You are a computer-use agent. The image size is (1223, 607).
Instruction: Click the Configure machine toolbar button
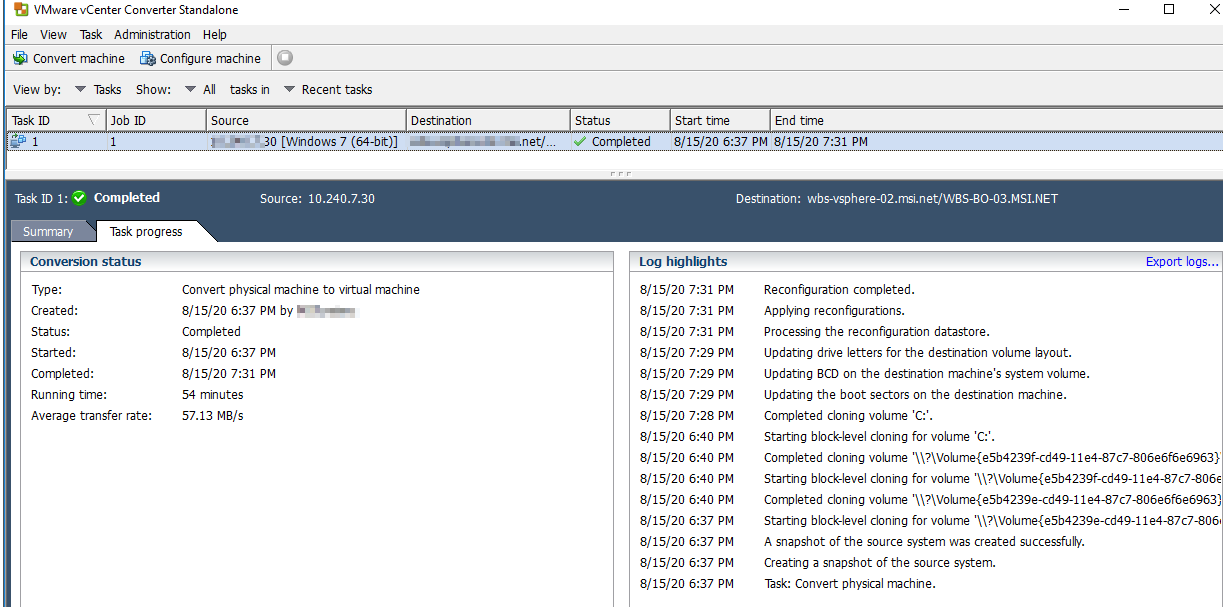pos(200,58)
